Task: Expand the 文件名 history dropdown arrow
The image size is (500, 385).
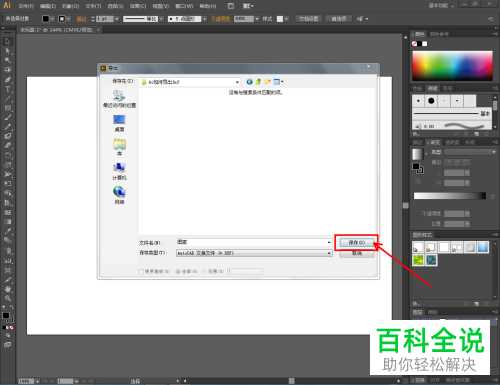Action: pyautogui.click(x=329, y=242)
